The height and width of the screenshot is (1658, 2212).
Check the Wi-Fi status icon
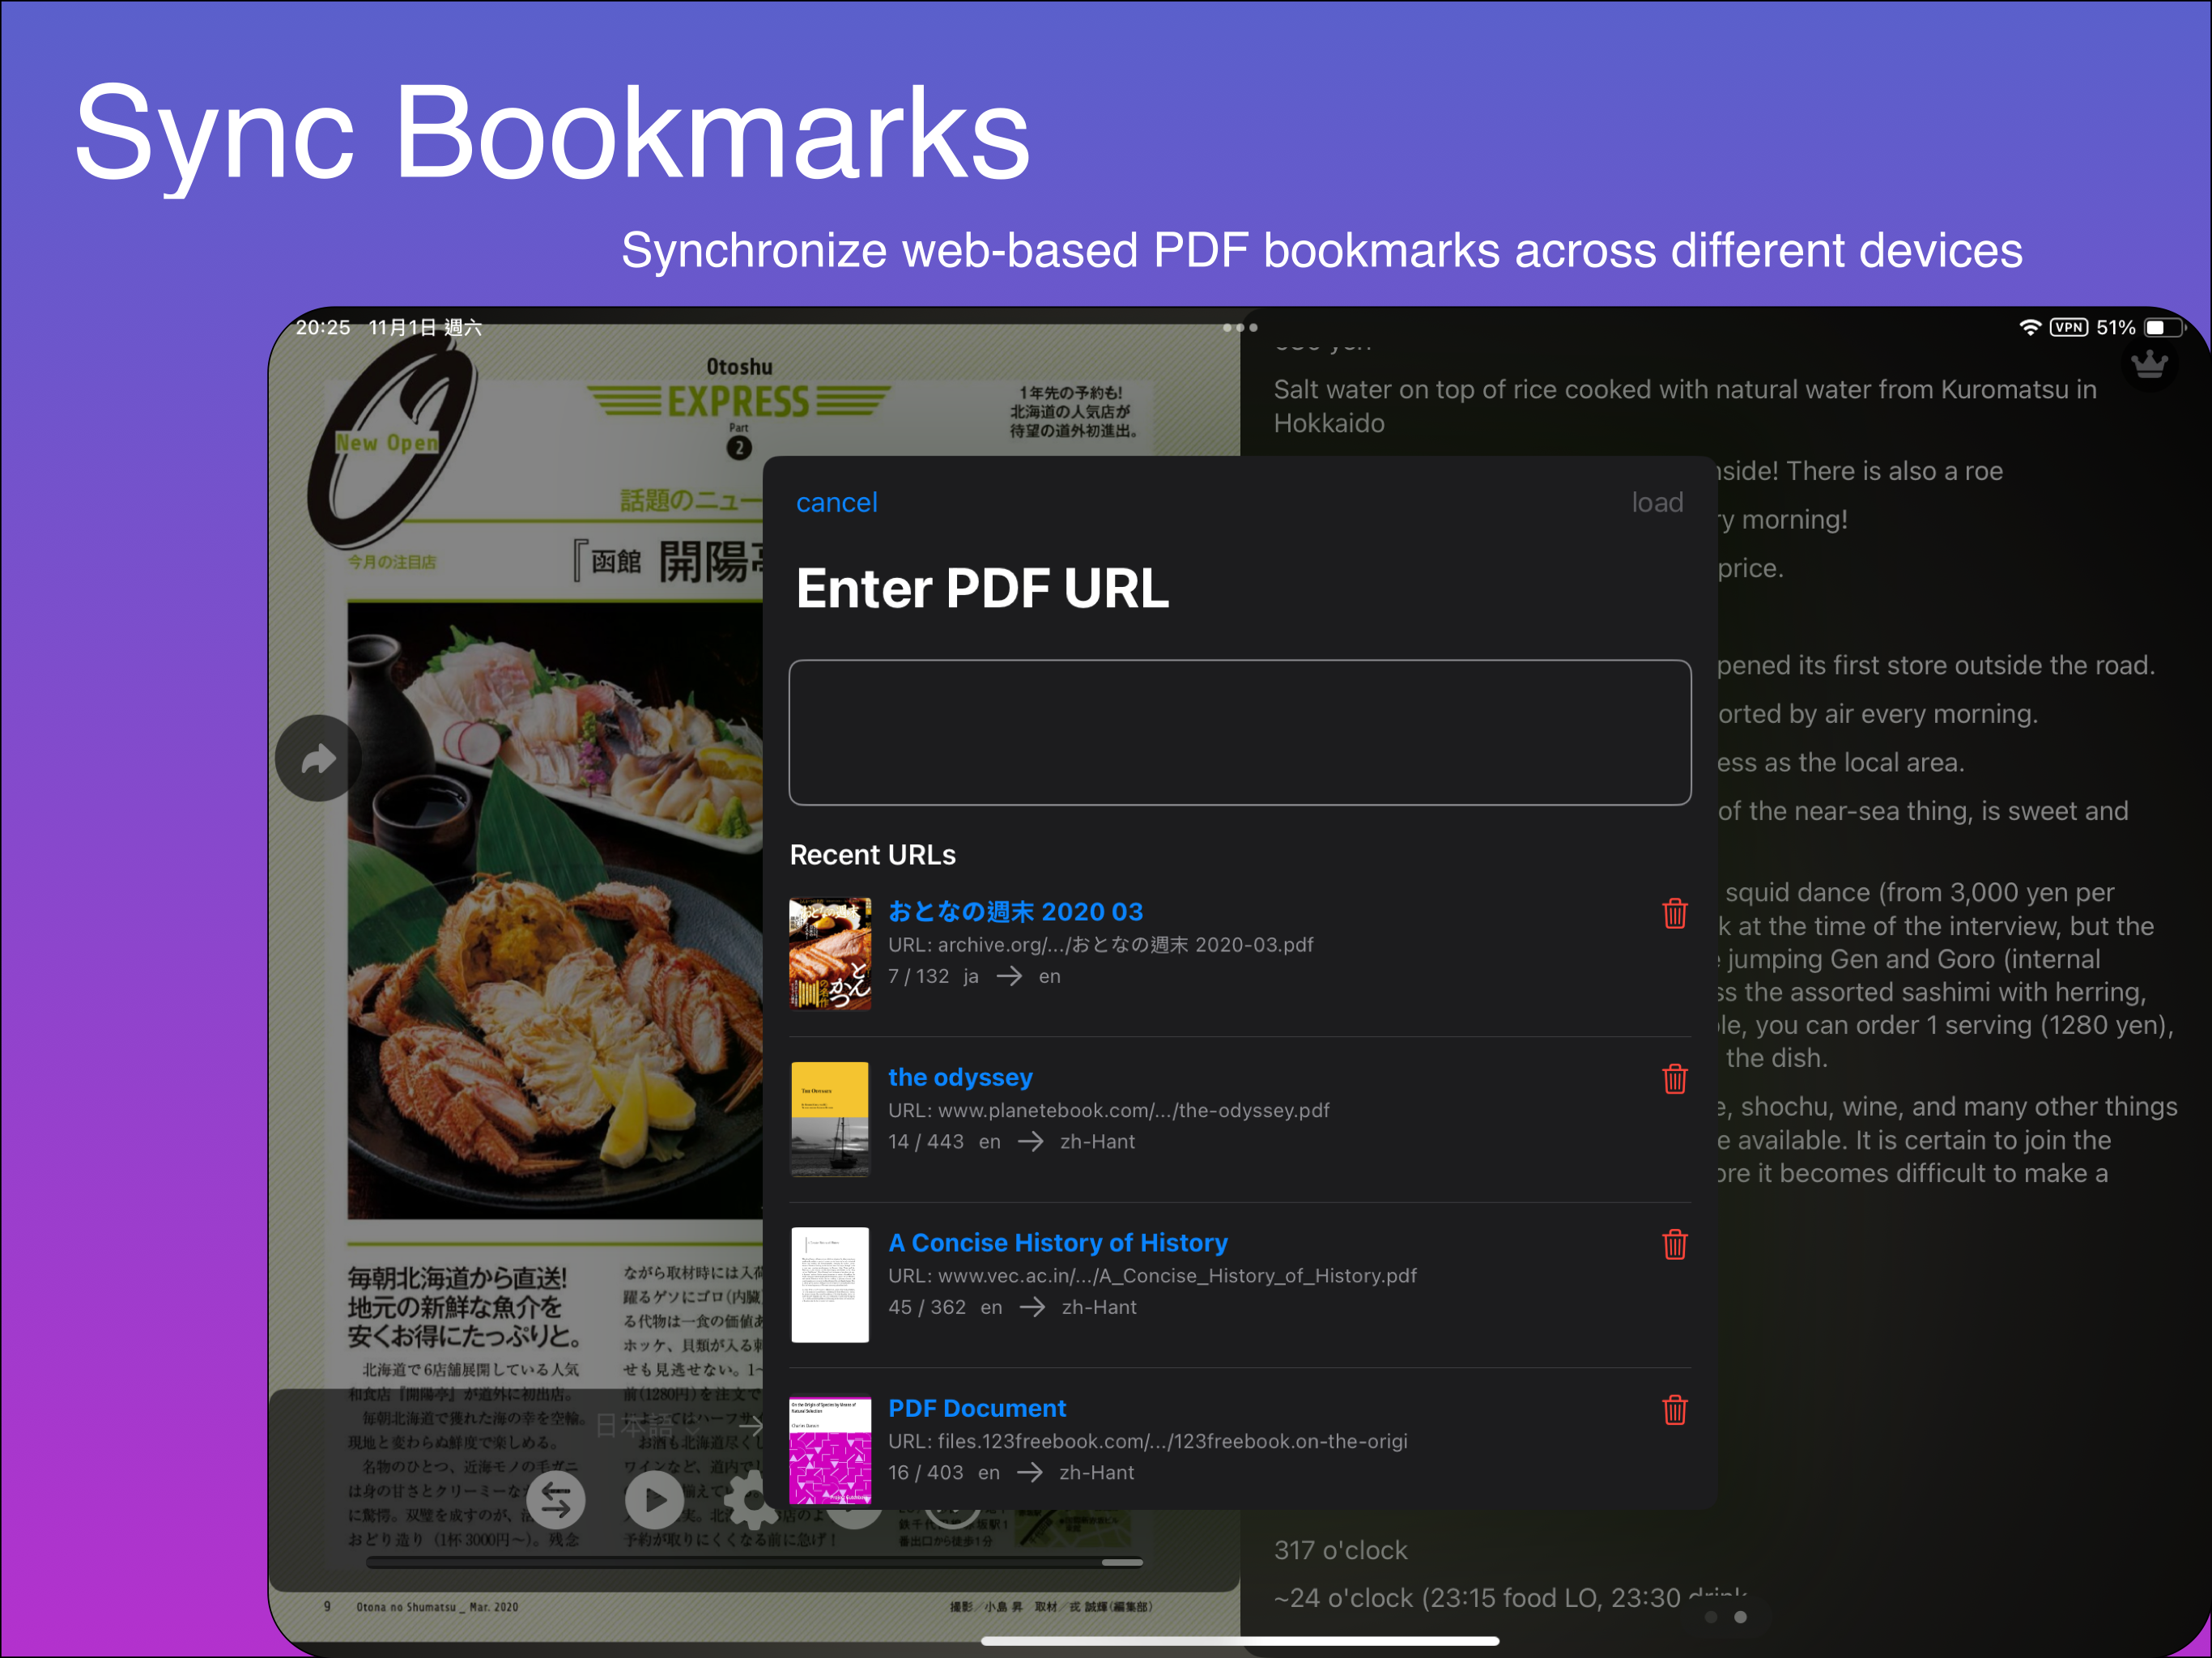click(2029, 327)
